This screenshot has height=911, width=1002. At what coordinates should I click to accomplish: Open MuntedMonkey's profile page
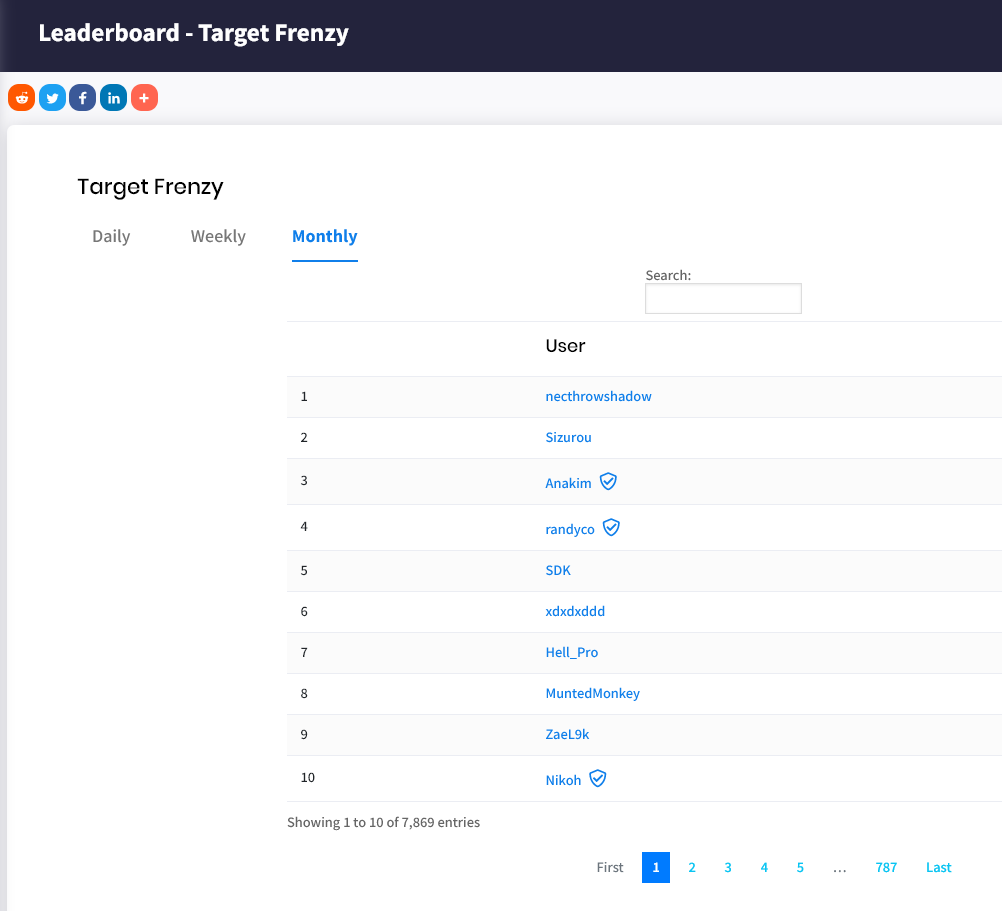point(592,693)
